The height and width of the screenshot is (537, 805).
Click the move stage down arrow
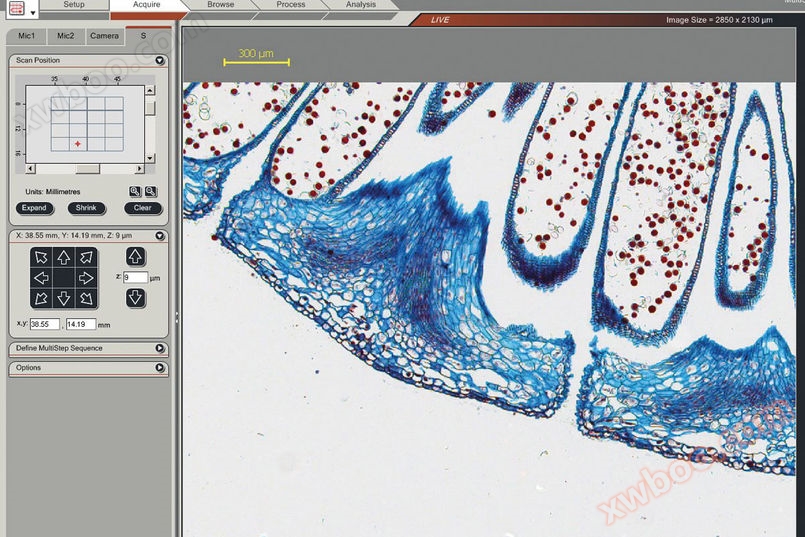click(63, 298)
